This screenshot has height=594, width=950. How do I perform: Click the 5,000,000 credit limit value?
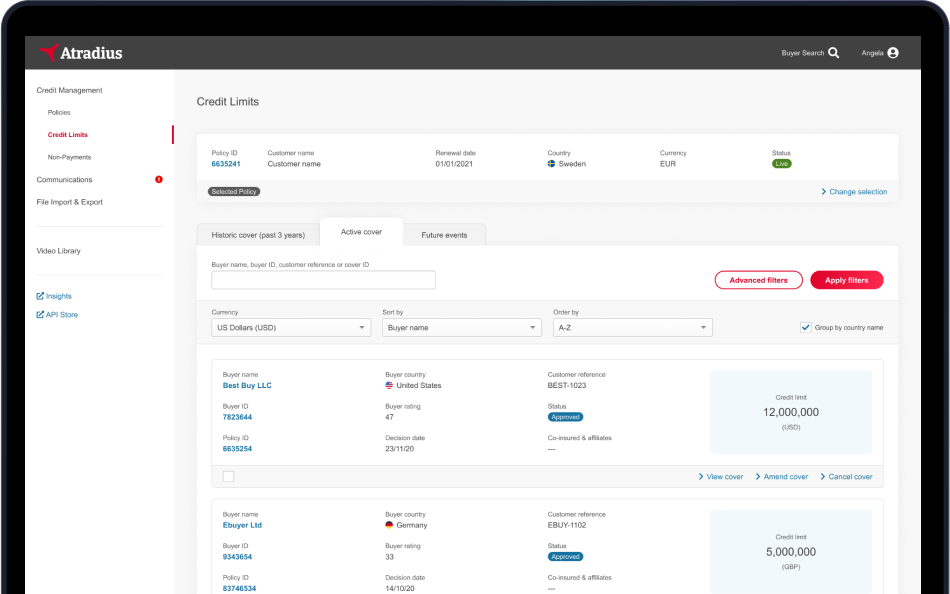click(x=791, y=552)
